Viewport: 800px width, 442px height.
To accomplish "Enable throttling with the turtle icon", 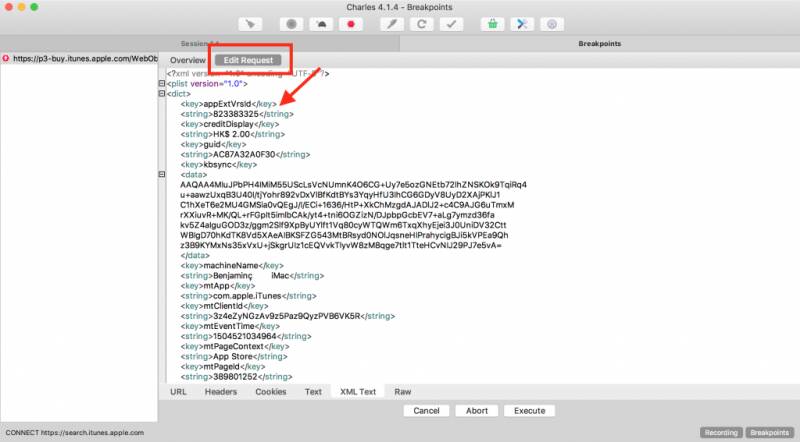I will [321, 24].
